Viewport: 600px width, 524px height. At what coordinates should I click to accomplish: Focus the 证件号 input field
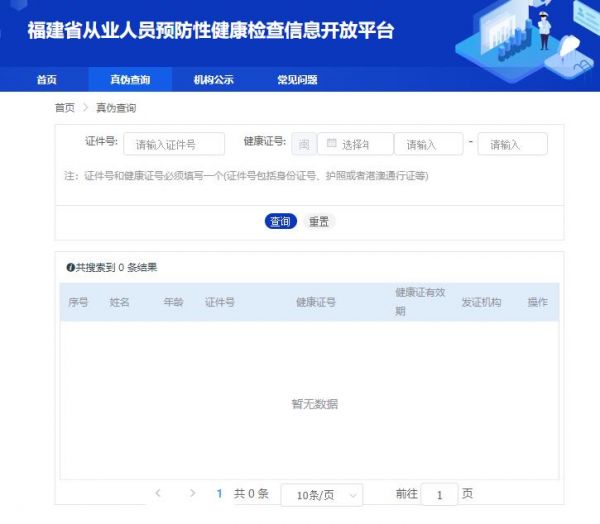174,144
